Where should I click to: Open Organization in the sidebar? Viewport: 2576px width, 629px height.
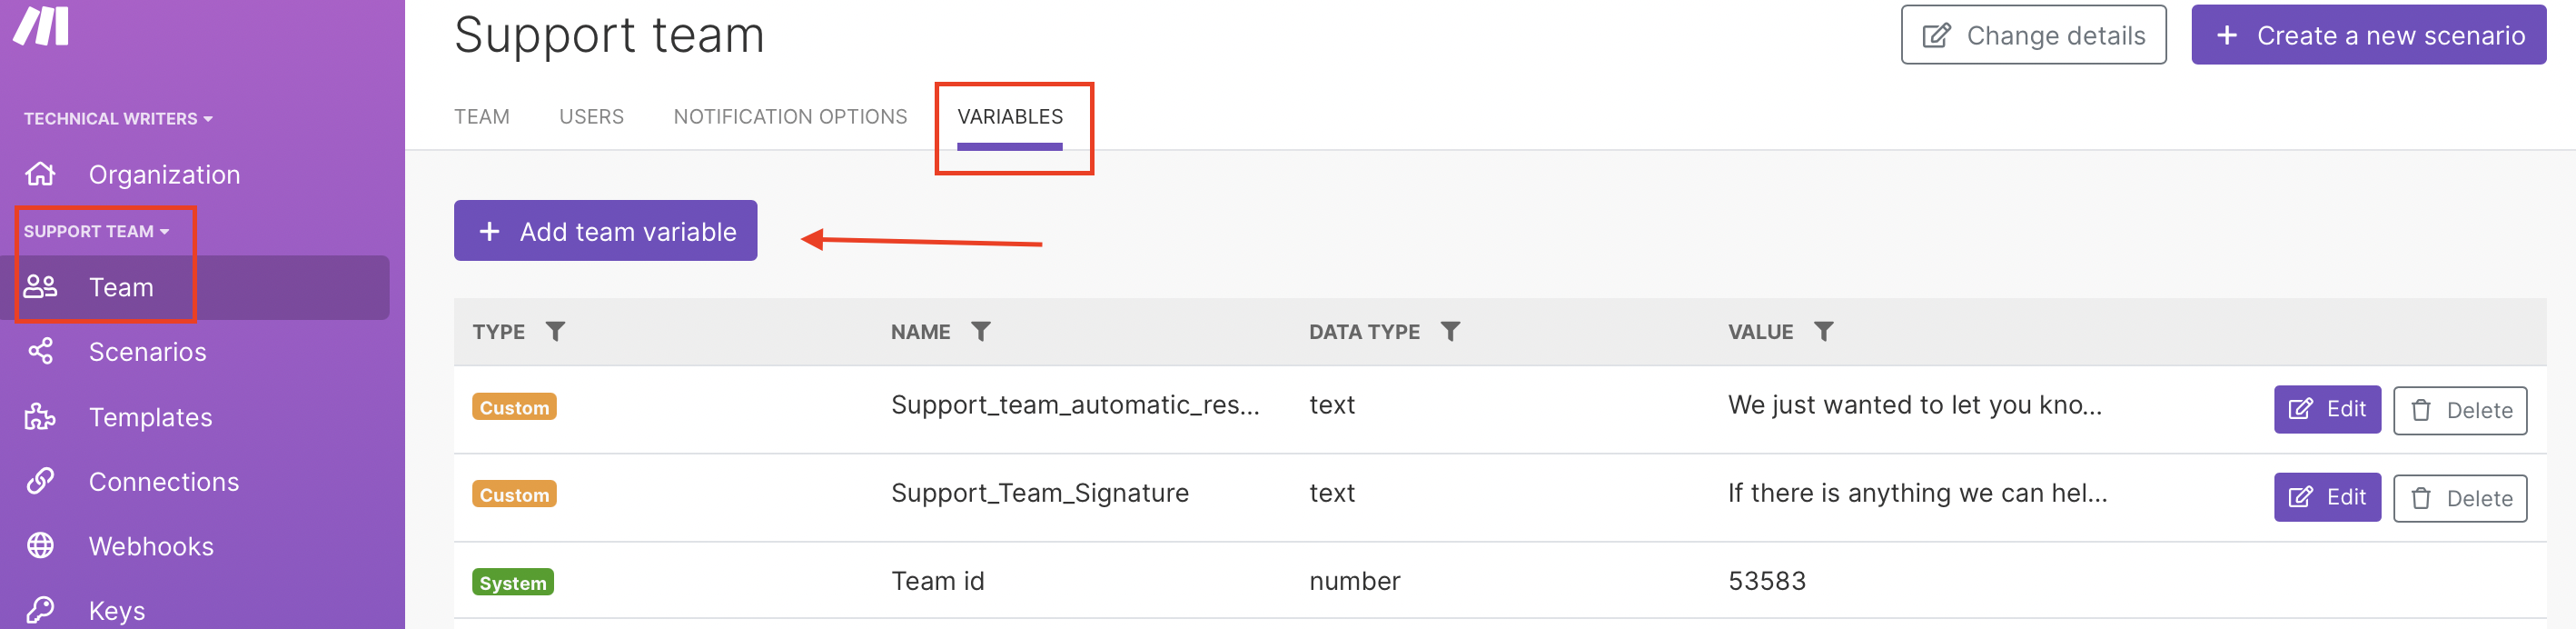click(164, 174)
